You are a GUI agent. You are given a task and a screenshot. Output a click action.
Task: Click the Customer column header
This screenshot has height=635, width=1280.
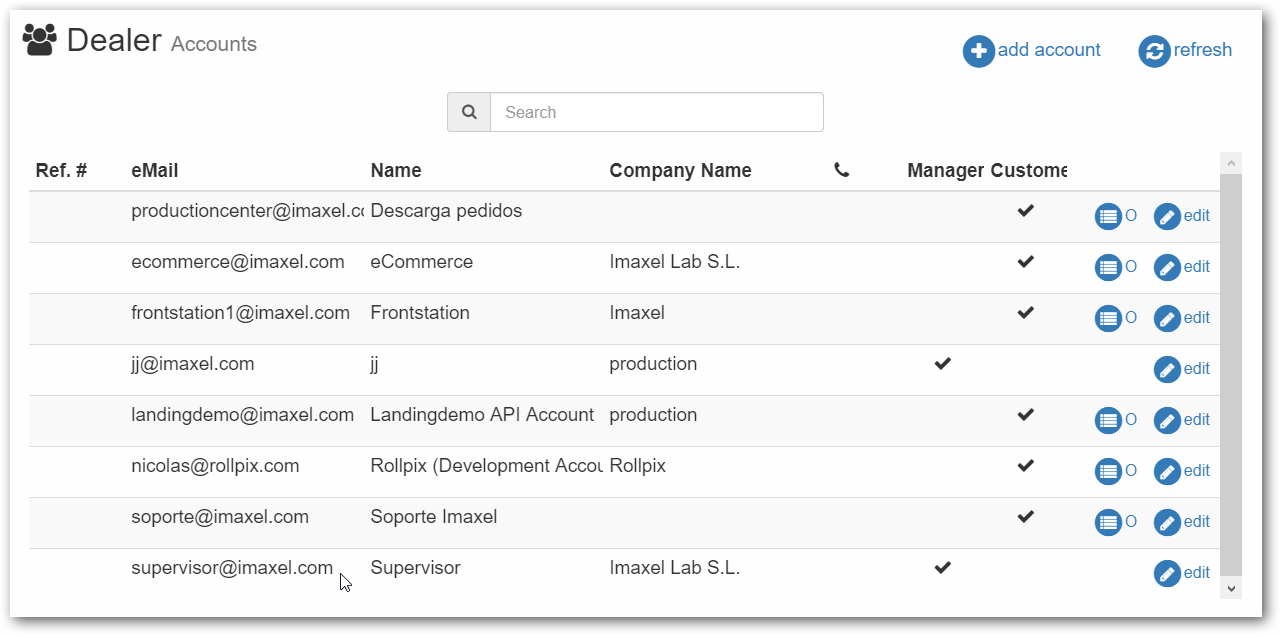1029,170
